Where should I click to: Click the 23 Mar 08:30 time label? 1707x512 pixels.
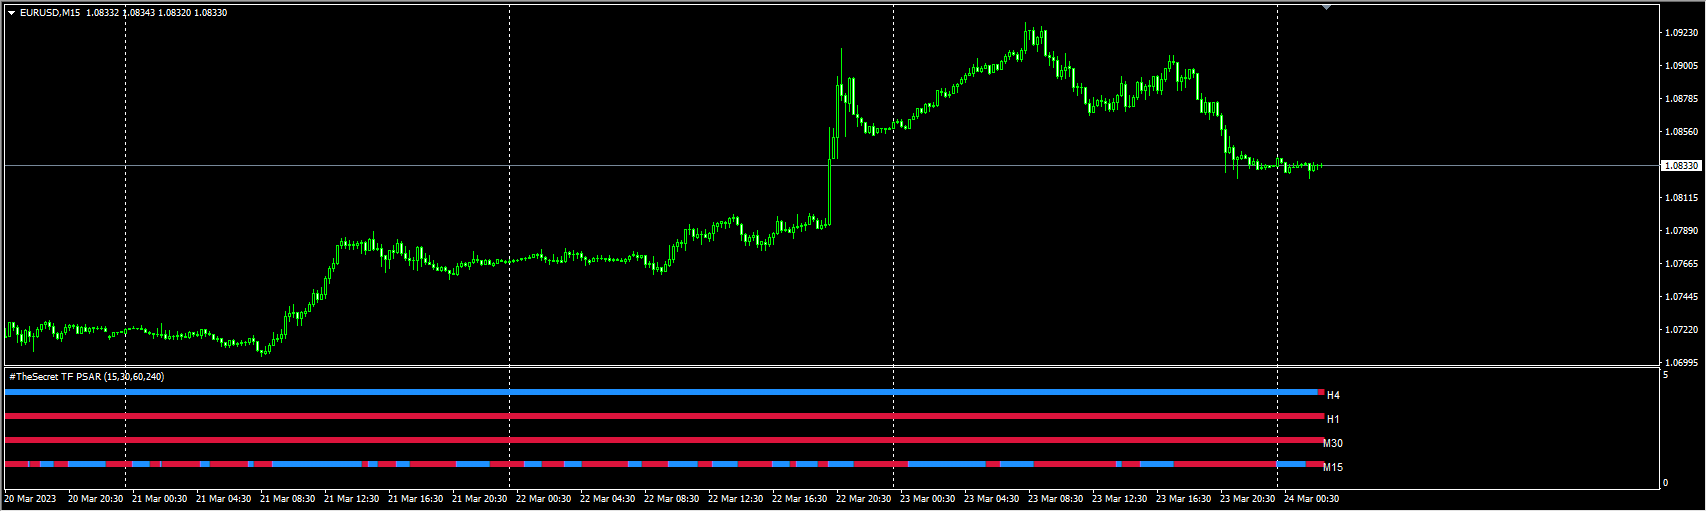[1055, 499]
